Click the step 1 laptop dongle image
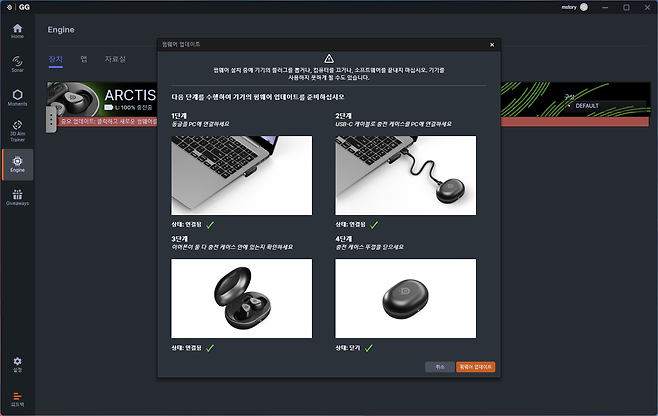This screenshot has width=658, height=416. (241, 176)
